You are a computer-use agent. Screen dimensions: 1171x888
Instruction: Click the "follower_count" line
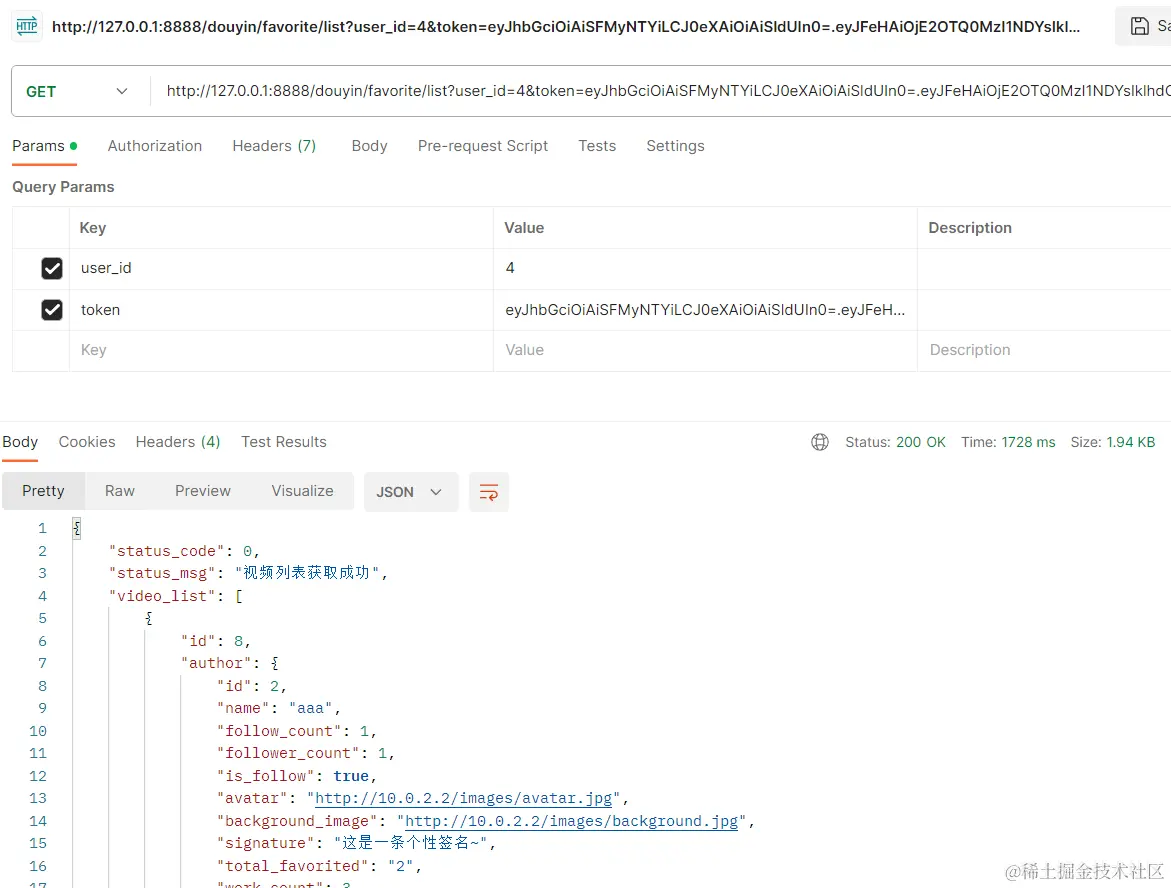click(305, 754)
